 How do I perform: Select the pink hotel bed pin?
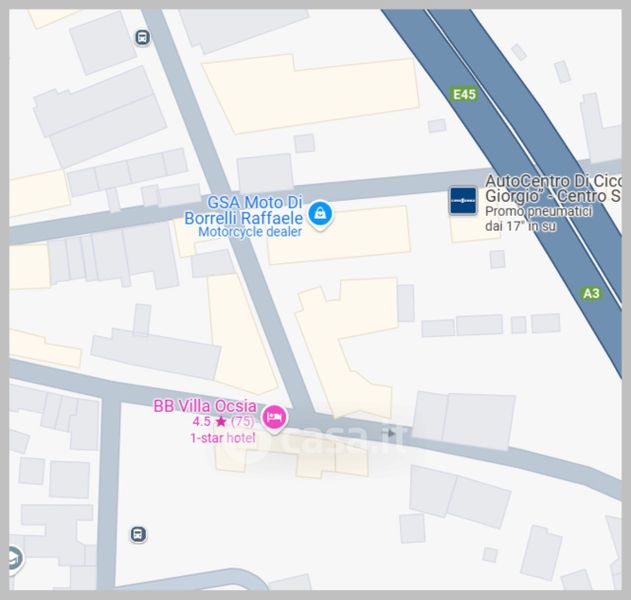click(x=274, y=417)
